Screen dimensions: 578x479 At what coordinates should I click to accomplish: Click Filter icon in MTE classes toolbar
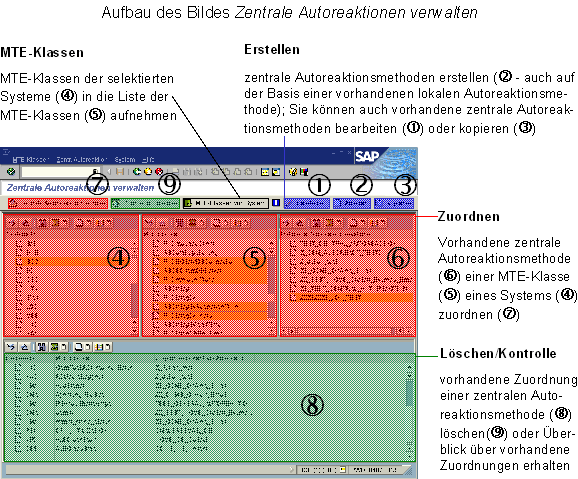[x=192, y=223]
